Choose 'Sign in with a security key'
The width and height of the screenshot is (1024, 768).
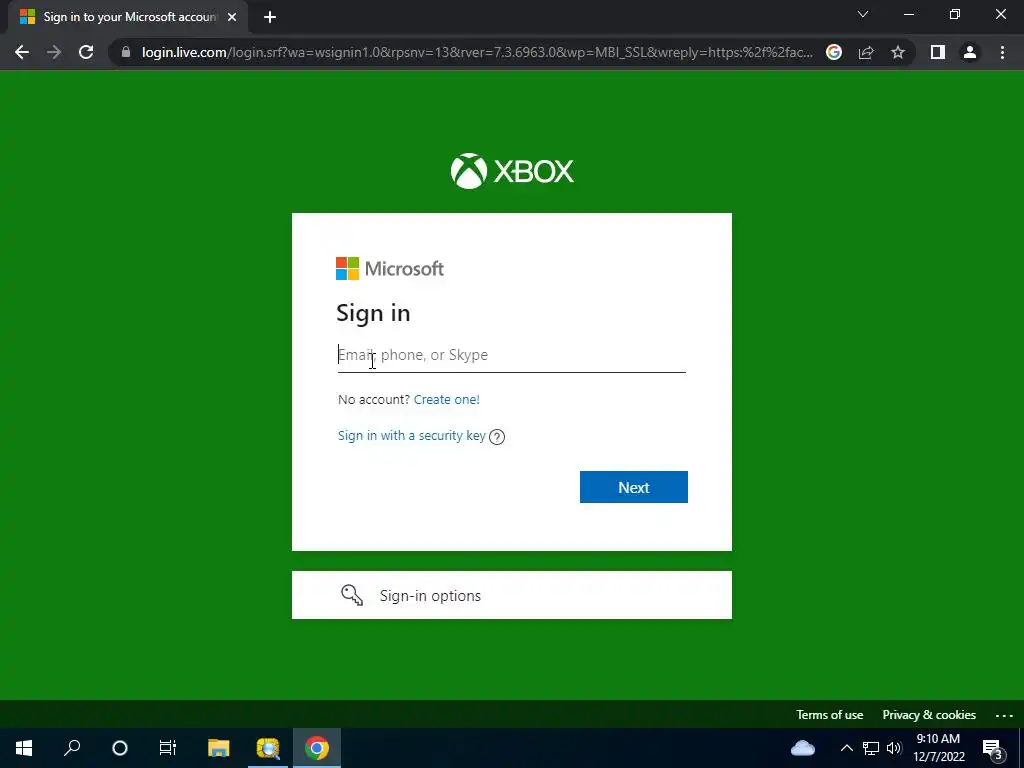click(x=411, y=436)
